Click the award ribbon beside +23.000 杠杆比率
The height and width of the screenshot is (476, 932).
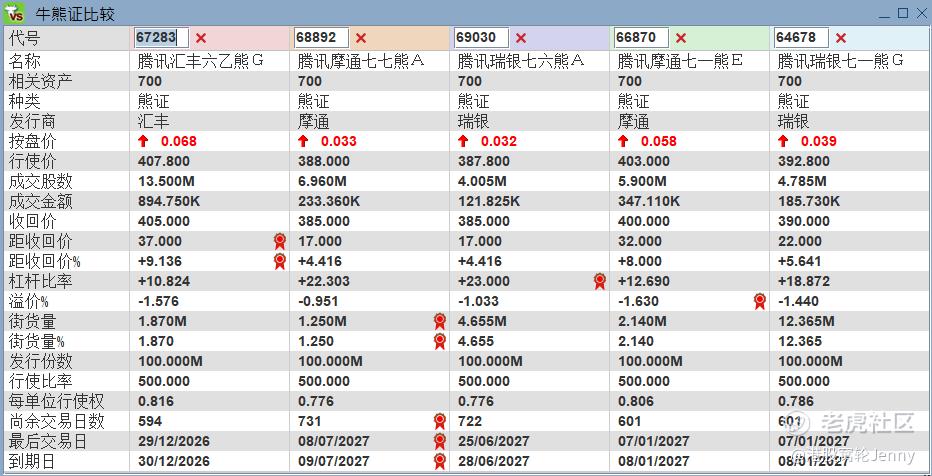pyautogui.click(x=600, y=281)
